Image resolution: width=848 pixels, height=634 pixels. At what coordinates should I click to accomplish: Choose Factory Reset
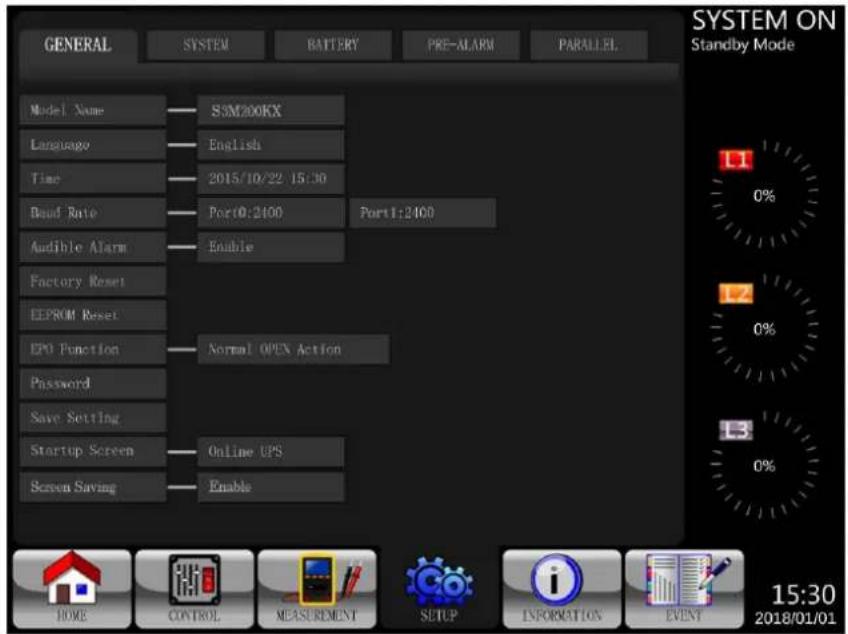(x=92, y=281)
